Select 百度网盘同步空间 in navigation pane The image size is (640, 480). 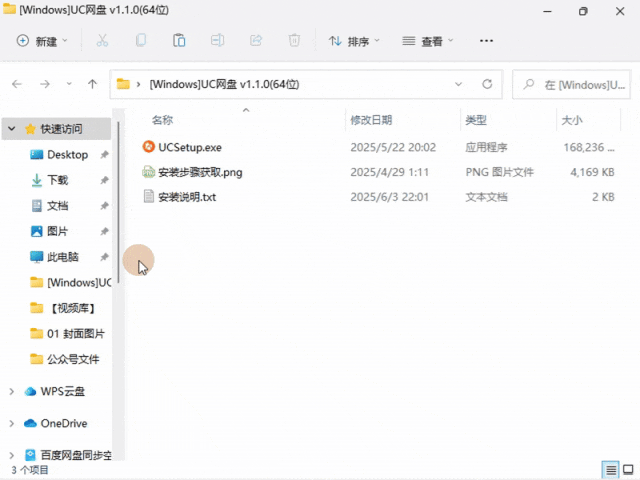click(x=76, y=455)
